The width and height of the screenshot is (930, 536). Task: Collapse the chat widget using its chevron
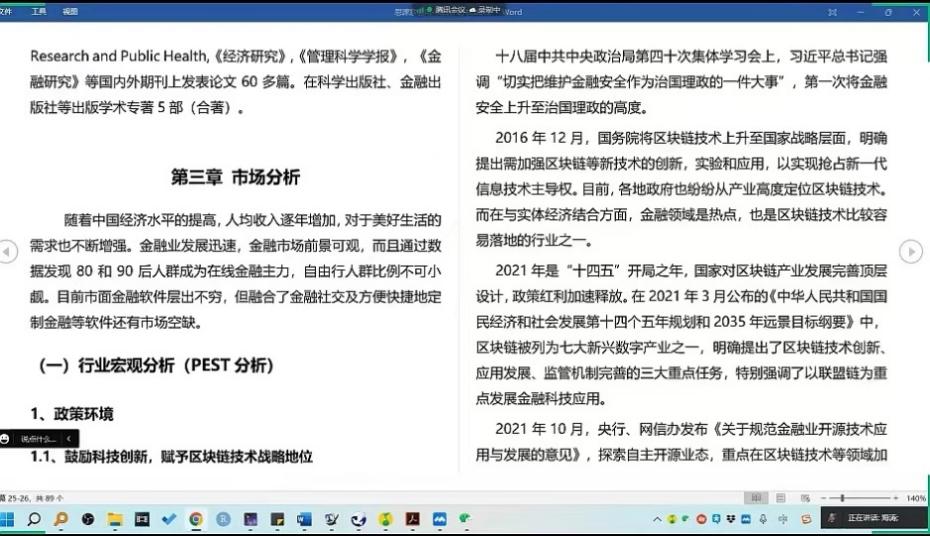point(68,438)
